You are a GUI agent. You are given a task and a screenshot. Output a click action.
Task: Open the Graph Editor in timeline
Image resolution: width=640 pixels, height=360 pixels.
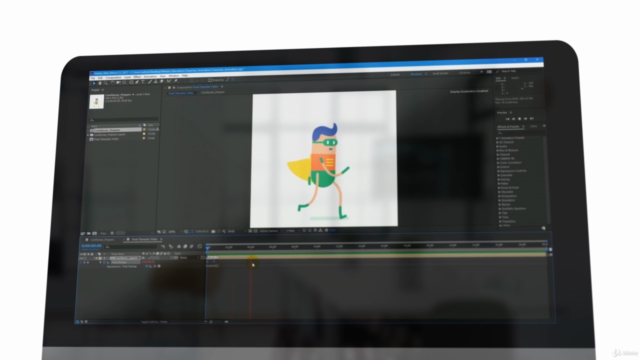(200, 247)
